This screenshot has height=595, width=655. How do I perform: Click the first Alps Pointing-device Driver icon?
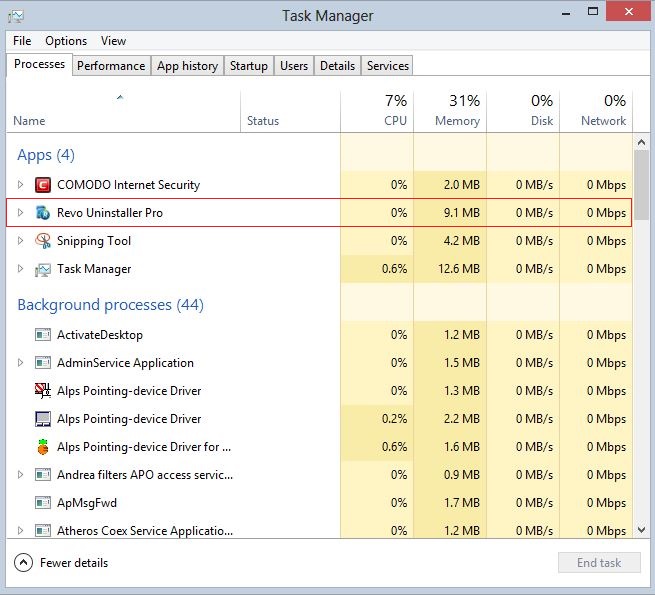click(x=43, y=391)
